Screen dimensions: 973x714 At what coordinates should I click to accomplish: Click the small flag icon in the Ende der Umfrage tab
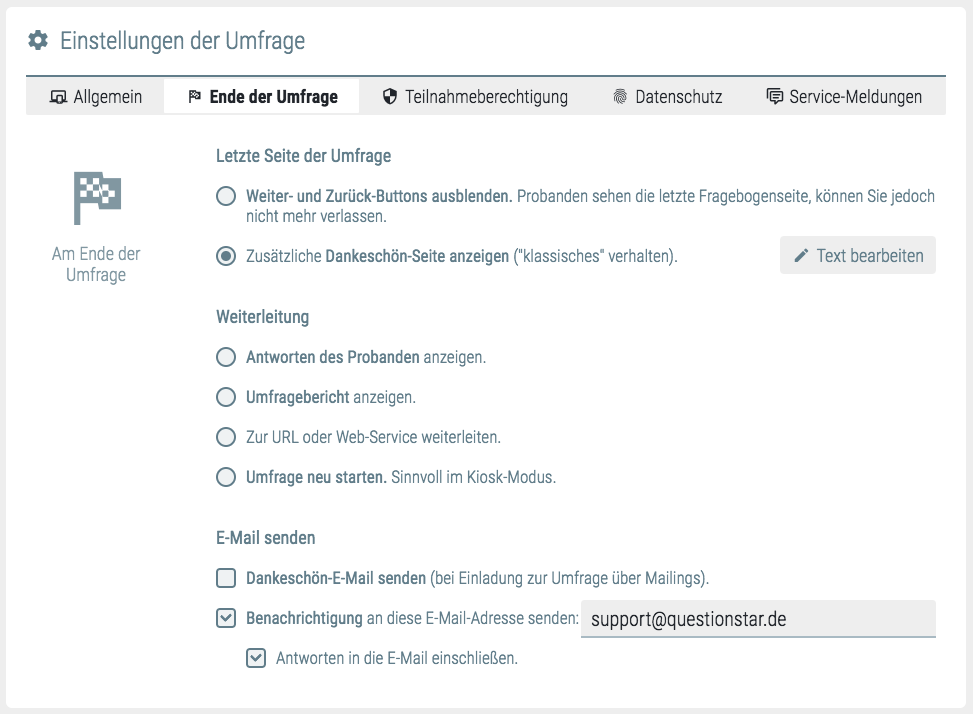[x=195, y=97]
